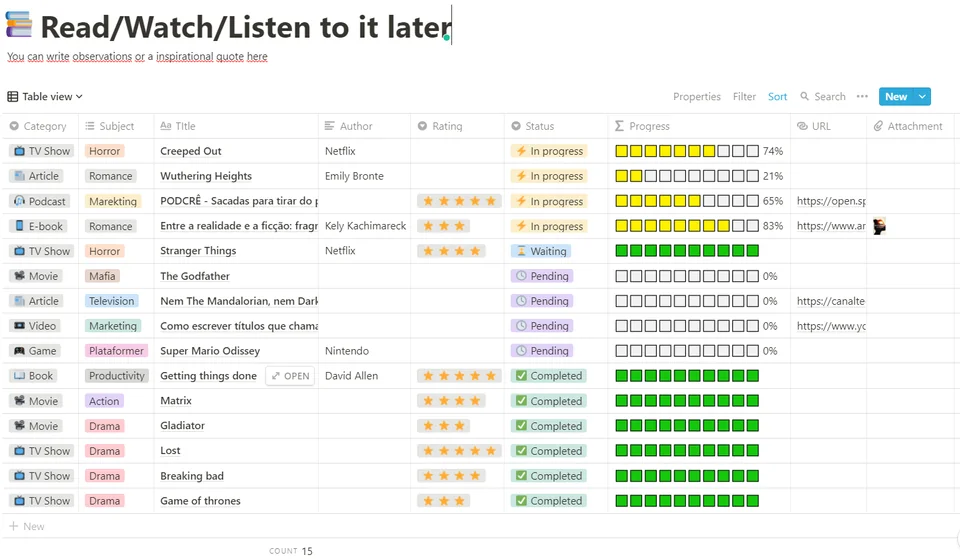Open the Book category tag
Image resolution: width=960 pixels, height=559 pixels.
(x=33, y=376)
